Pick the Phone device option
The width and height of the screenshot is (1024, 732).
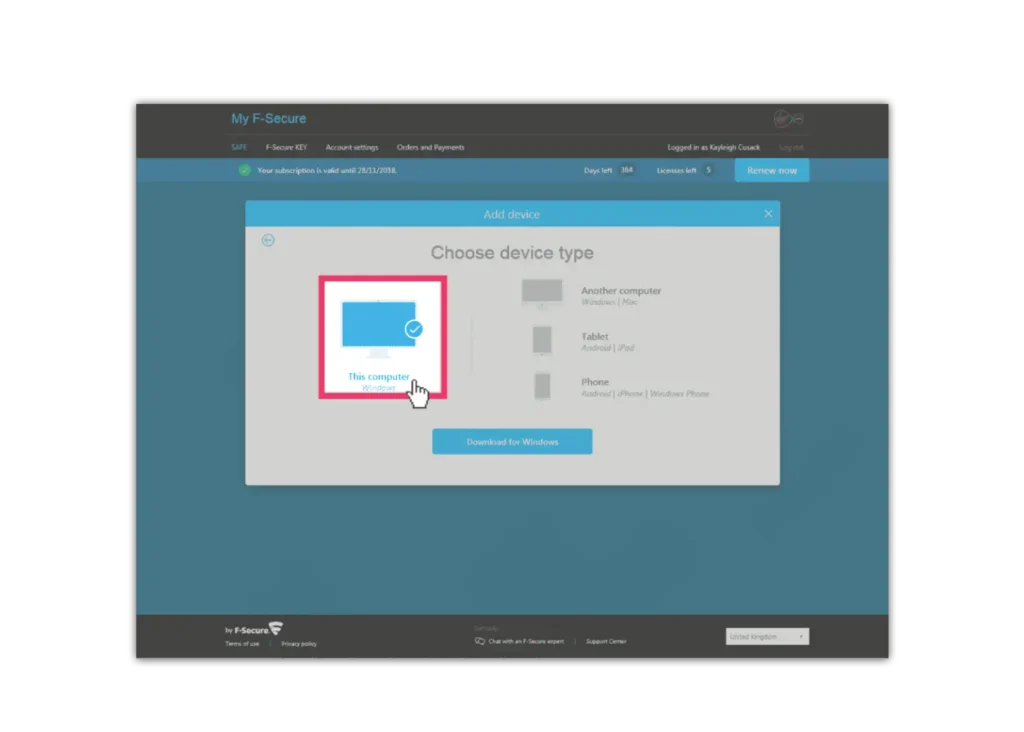(622, 387)
